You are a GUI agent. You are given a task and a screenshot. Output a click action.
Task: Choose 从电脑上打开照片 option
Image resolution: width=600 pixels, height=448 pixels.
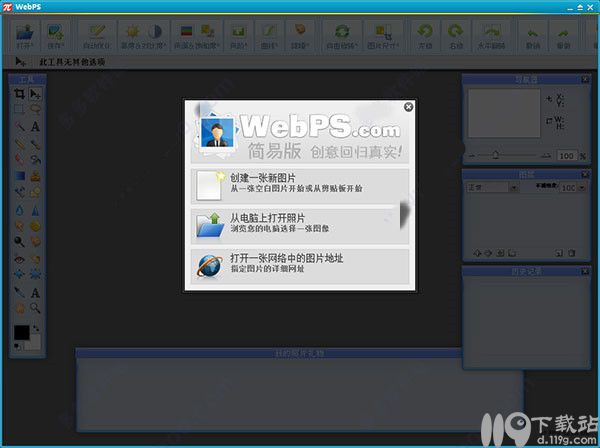tap(300, 226)
